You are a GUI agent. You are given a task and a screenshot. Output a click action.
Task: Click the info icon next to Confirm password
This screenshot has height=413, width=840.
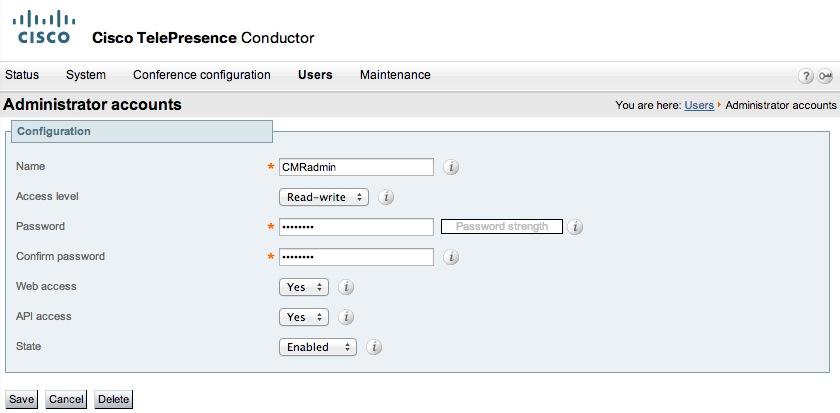pos(451,257)
